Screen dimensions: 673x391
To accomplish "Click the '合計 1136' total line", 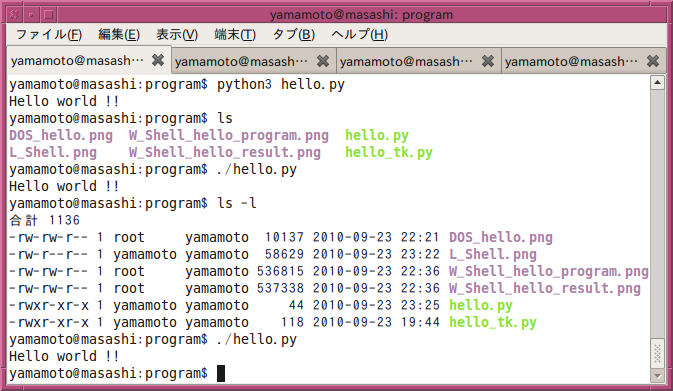I will pos(45,220).
